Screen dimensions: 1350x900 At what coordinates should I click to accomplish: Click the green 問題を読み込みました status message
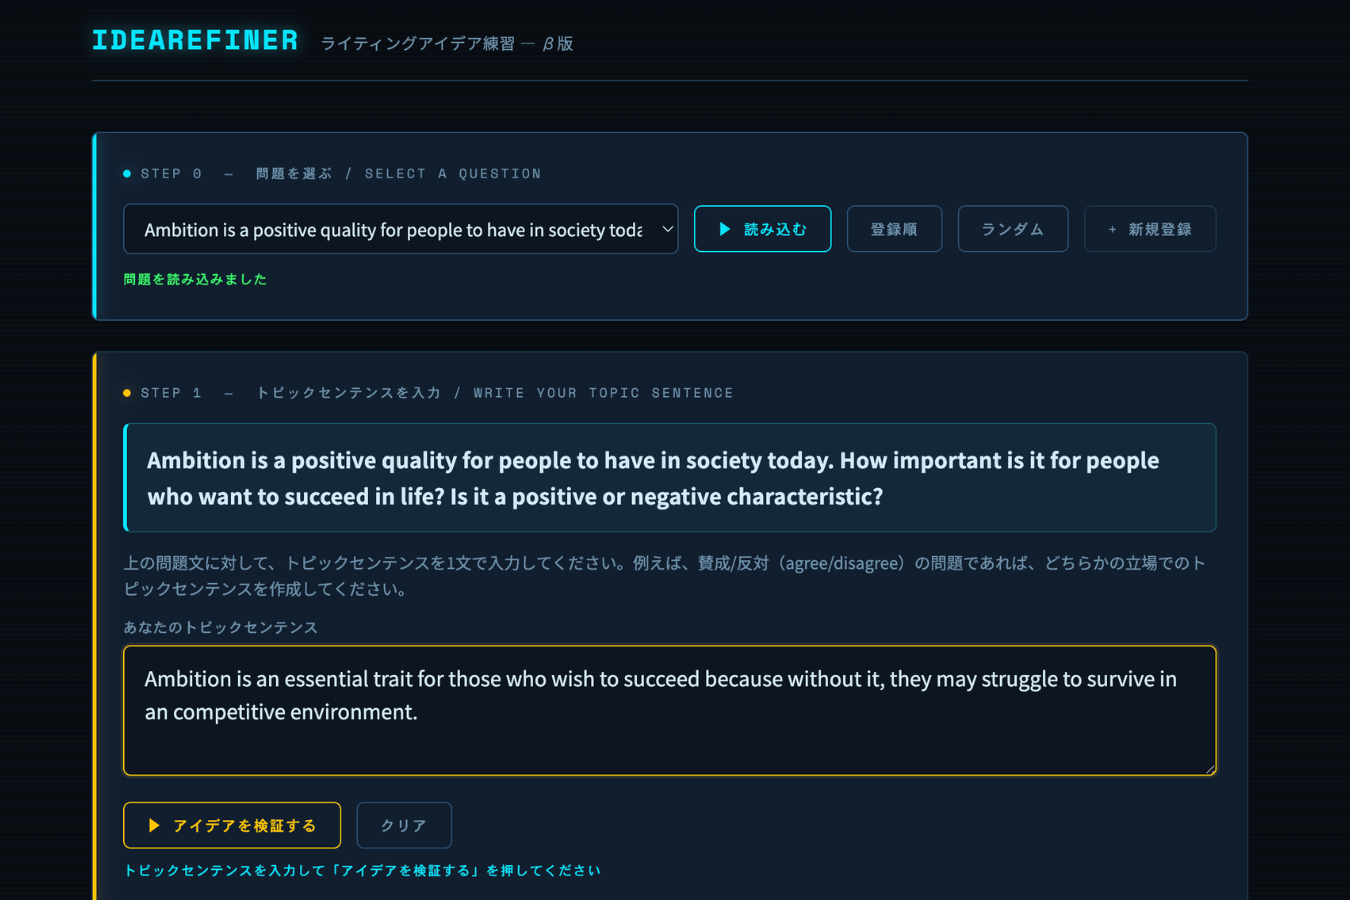point(195,279)
